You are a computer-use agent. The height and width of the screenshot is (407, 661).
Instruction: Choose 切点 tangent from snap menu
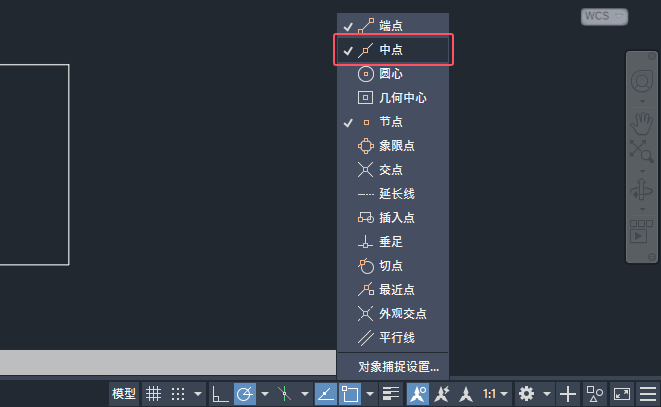tap(392, 266)
